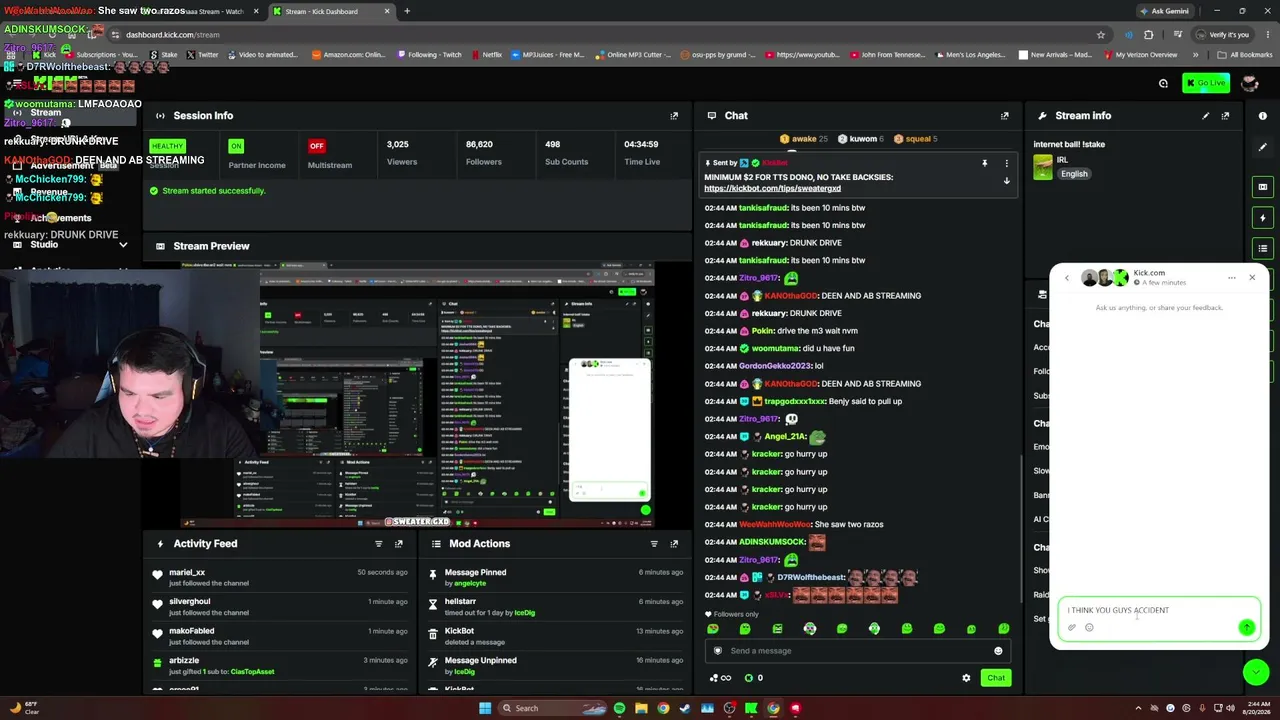This screenshot has height=720, width=1280.
Task: Open the lightning quick actions icon
Action: (1263, 218)
